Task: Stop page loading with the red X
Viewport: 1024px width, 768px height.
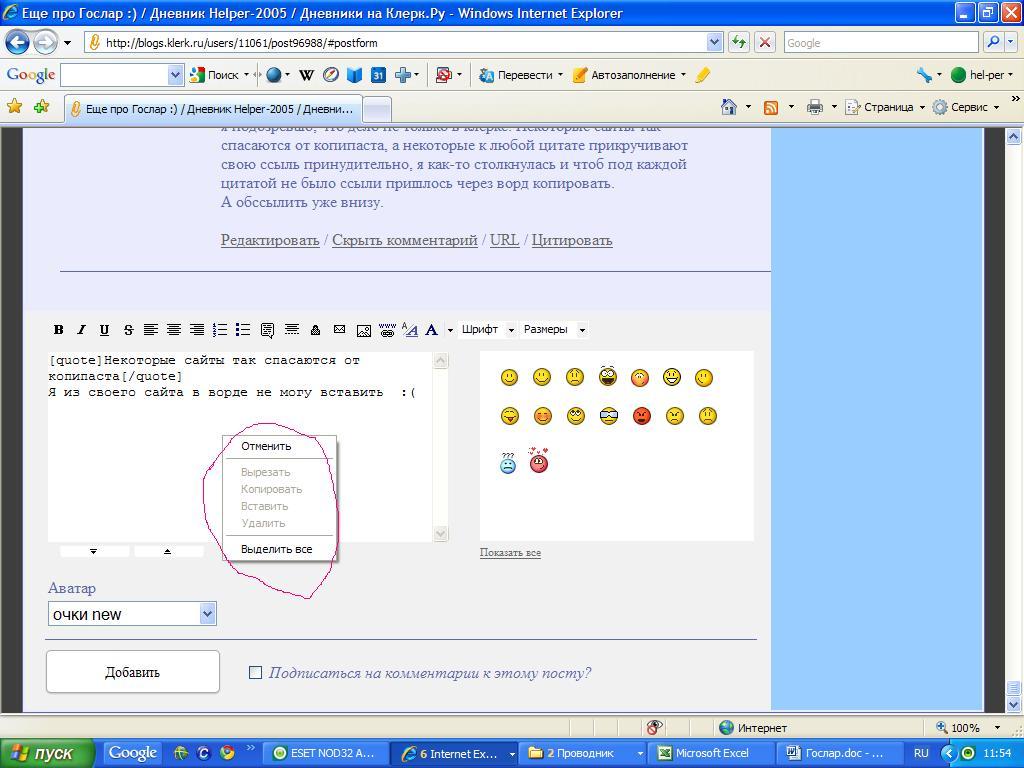Action: [765, 43]
